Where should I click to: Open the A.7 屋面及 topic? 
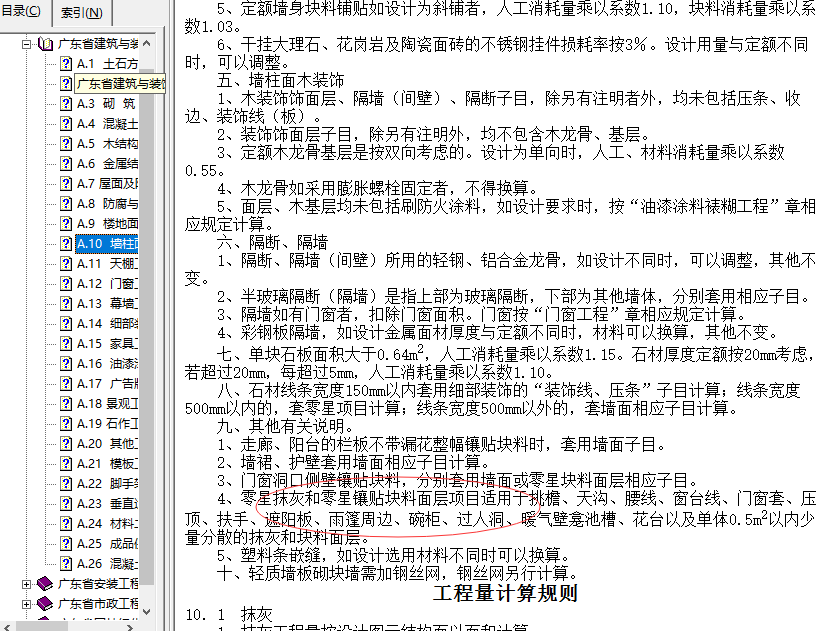click(x=107, y=184)
